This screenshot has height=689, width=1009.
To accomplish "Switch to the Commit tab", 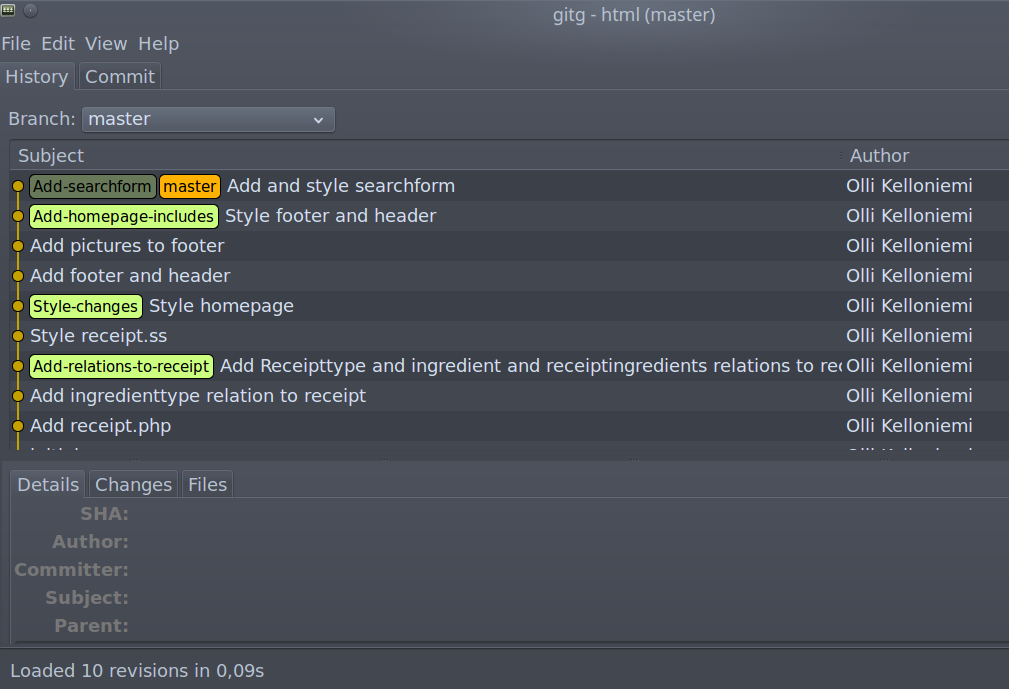I will pos(120,77).
